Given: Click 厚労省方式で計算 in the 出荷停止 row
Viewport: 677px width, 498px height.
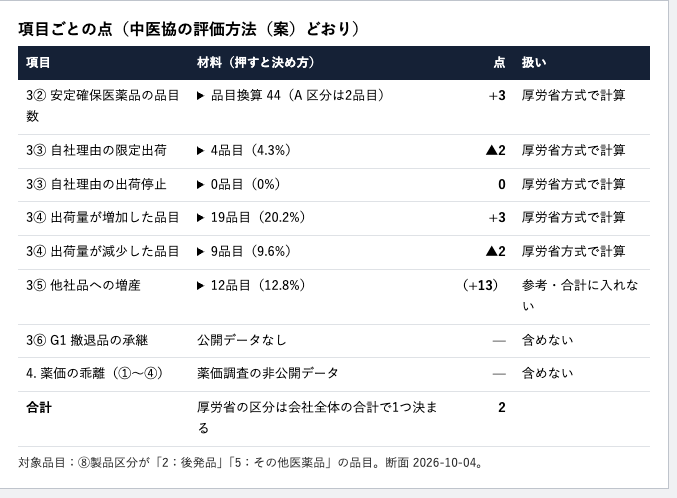Looking at the screenshot, I should pyautogui.click(x=573, y=184).
